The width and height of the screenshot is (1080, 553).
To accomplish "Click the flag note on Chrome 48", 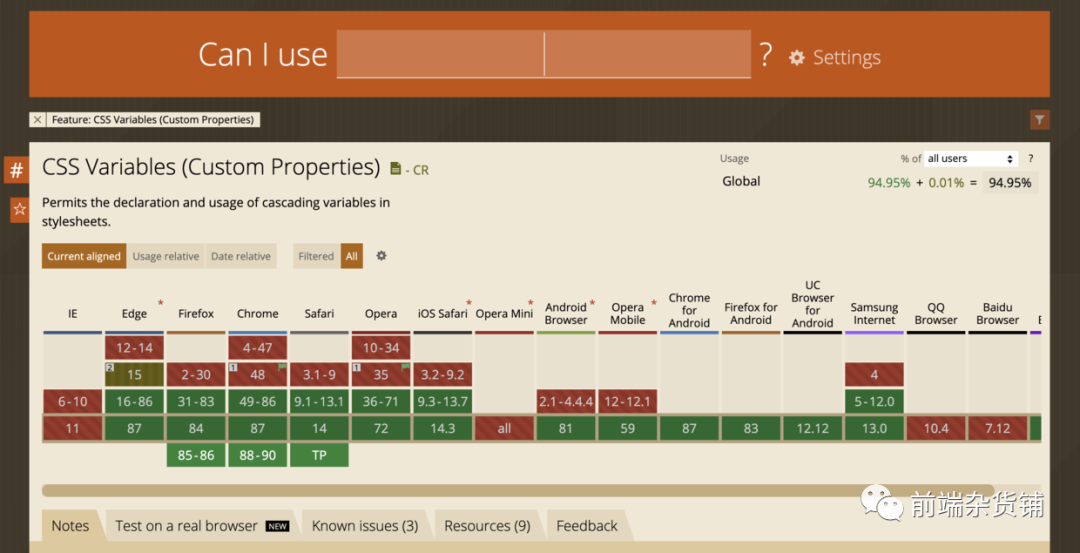I will pyautogui.click(x=281, y=368).
